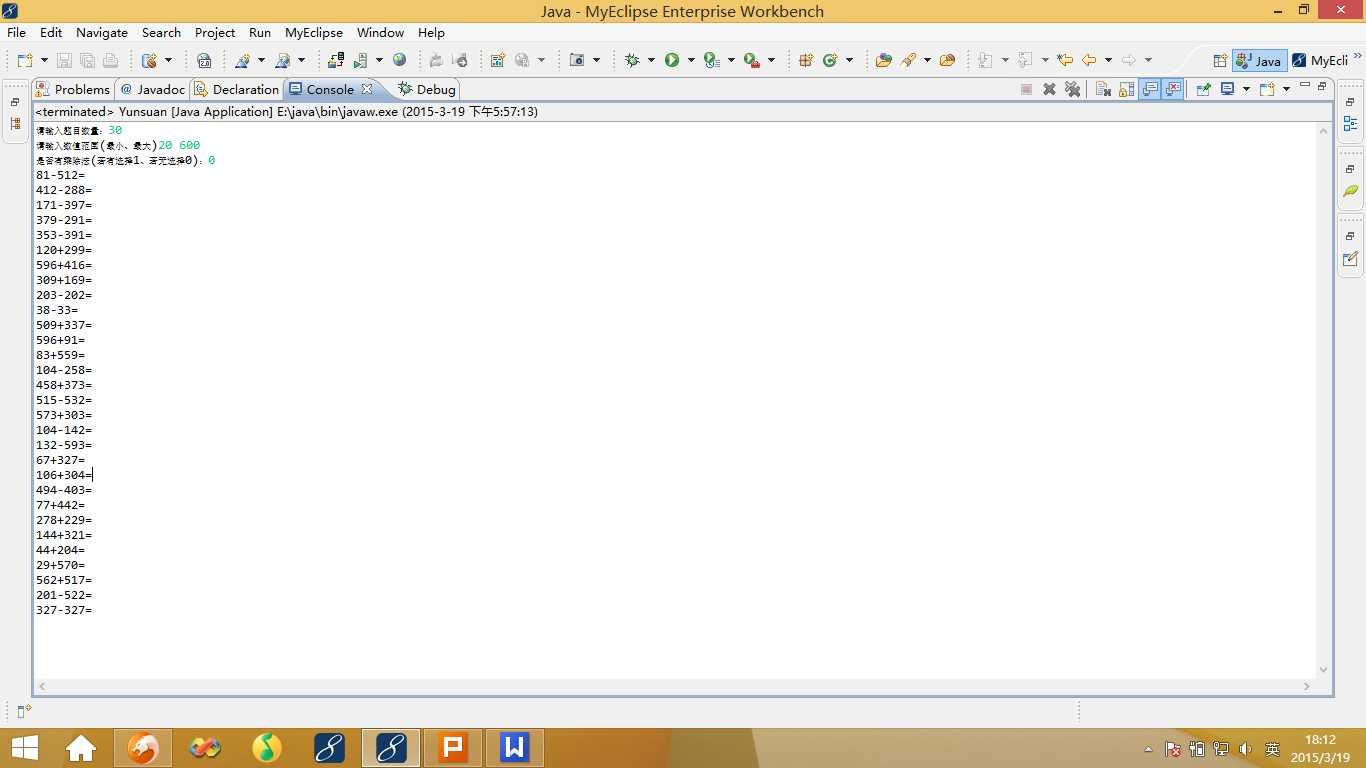1366x768 pixels.
Task: Minimize the Console view panel
Action: coord(1304,85)
